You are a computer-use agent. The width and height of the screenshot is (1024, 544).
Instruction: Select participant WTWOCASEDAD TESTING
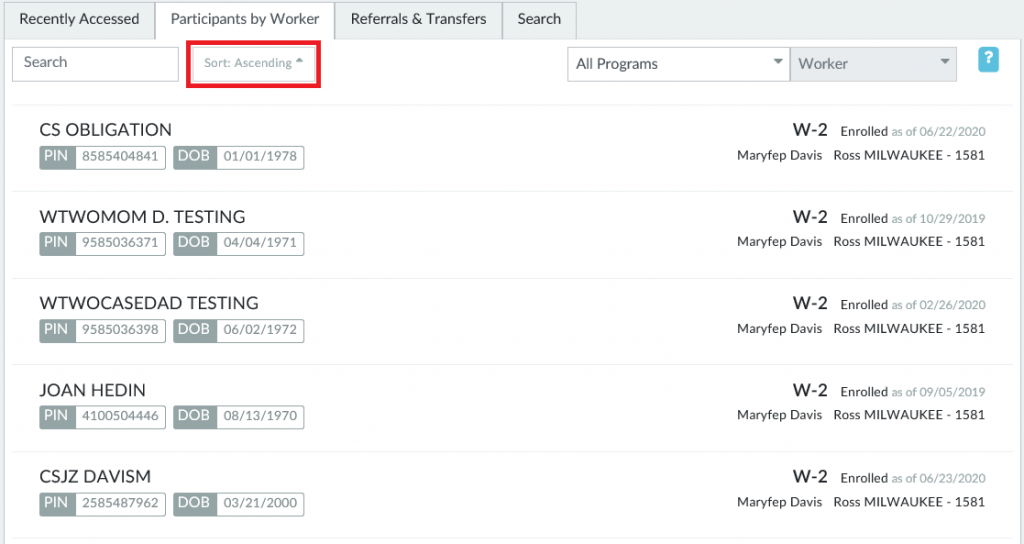click(149, 303)
